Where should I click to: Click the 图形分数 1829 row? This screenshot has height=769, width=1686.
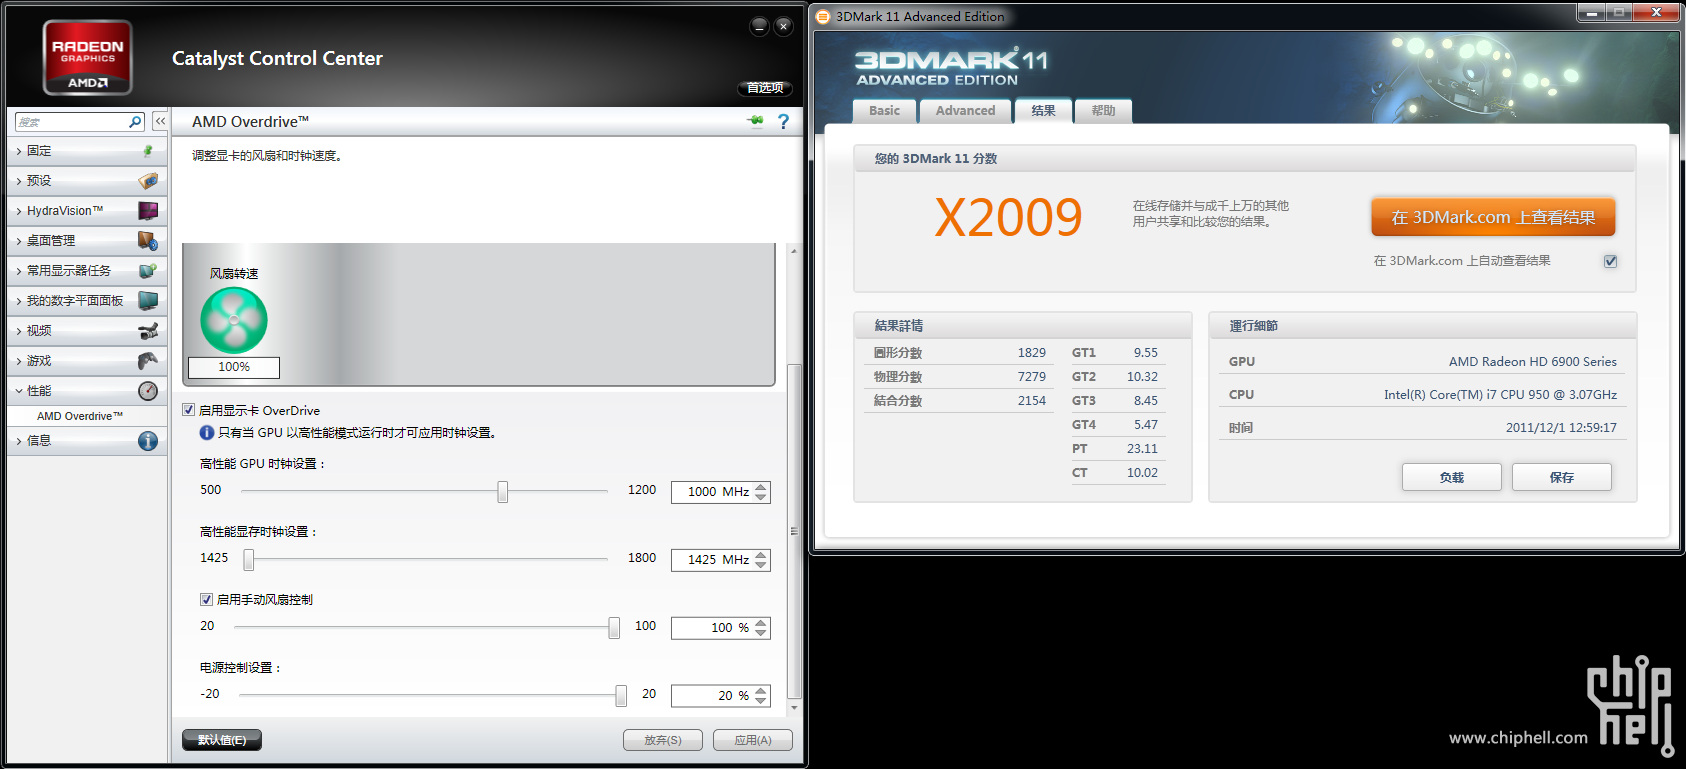pyautogui.click(x=960, y=353)
